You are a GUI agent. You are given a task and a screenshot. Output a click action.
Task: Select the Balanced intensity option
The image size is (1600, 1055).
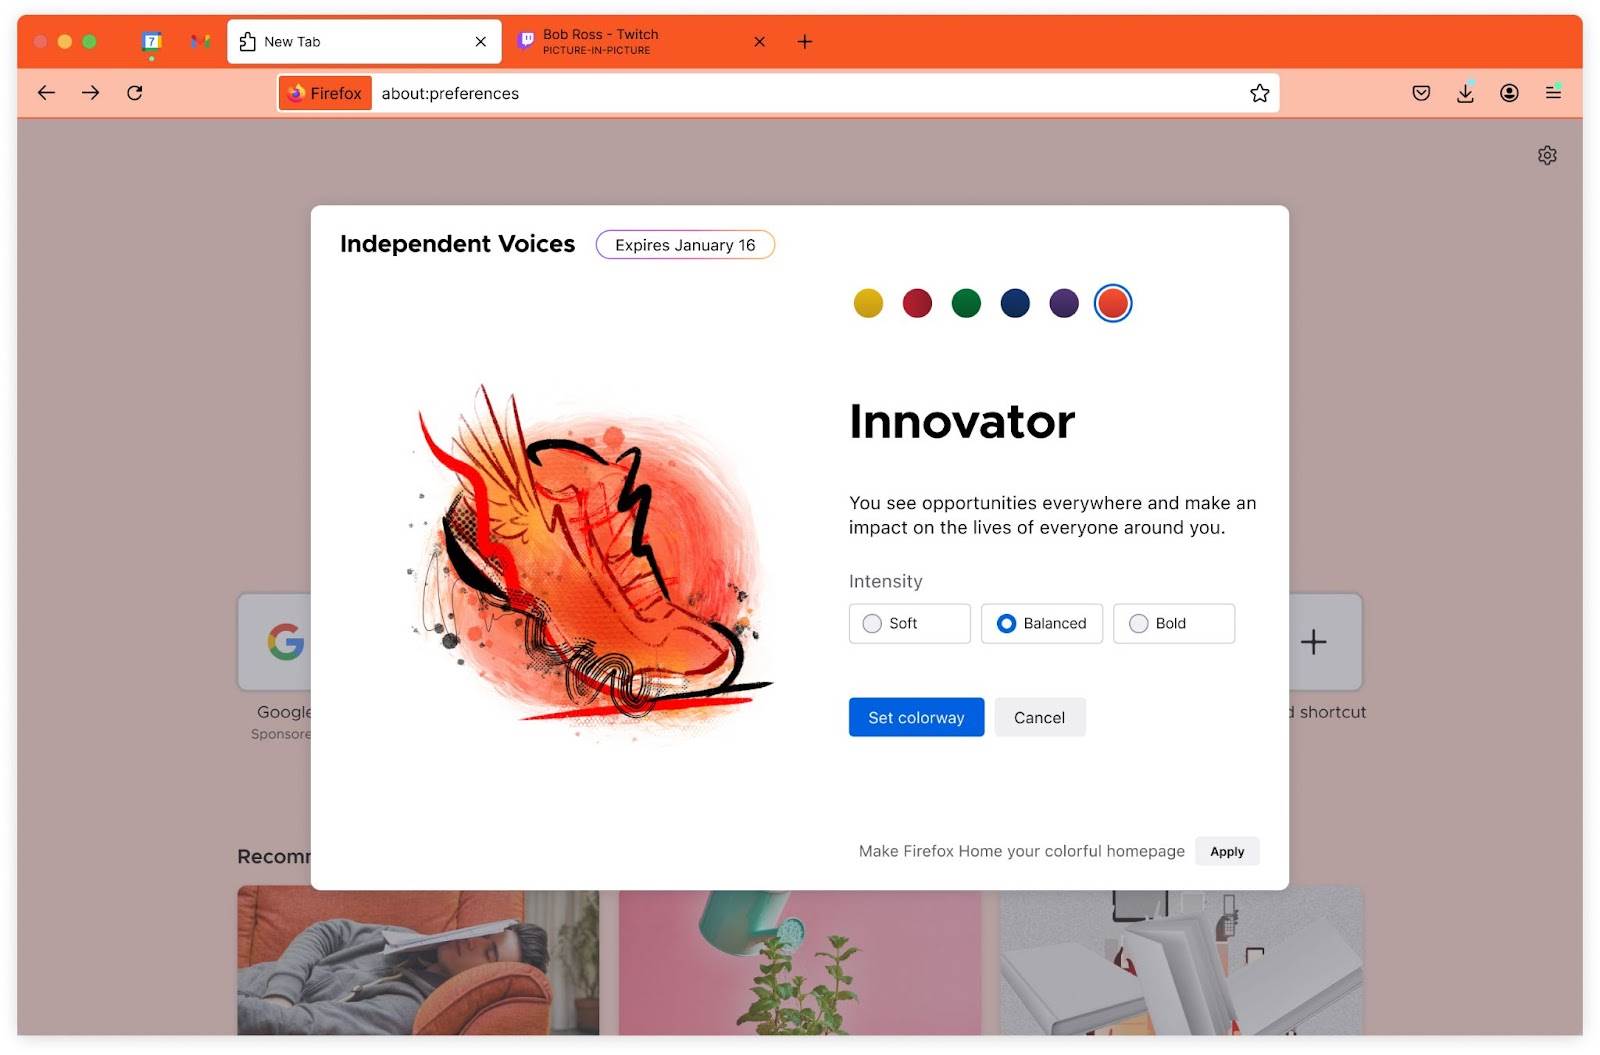(1041, 623)
